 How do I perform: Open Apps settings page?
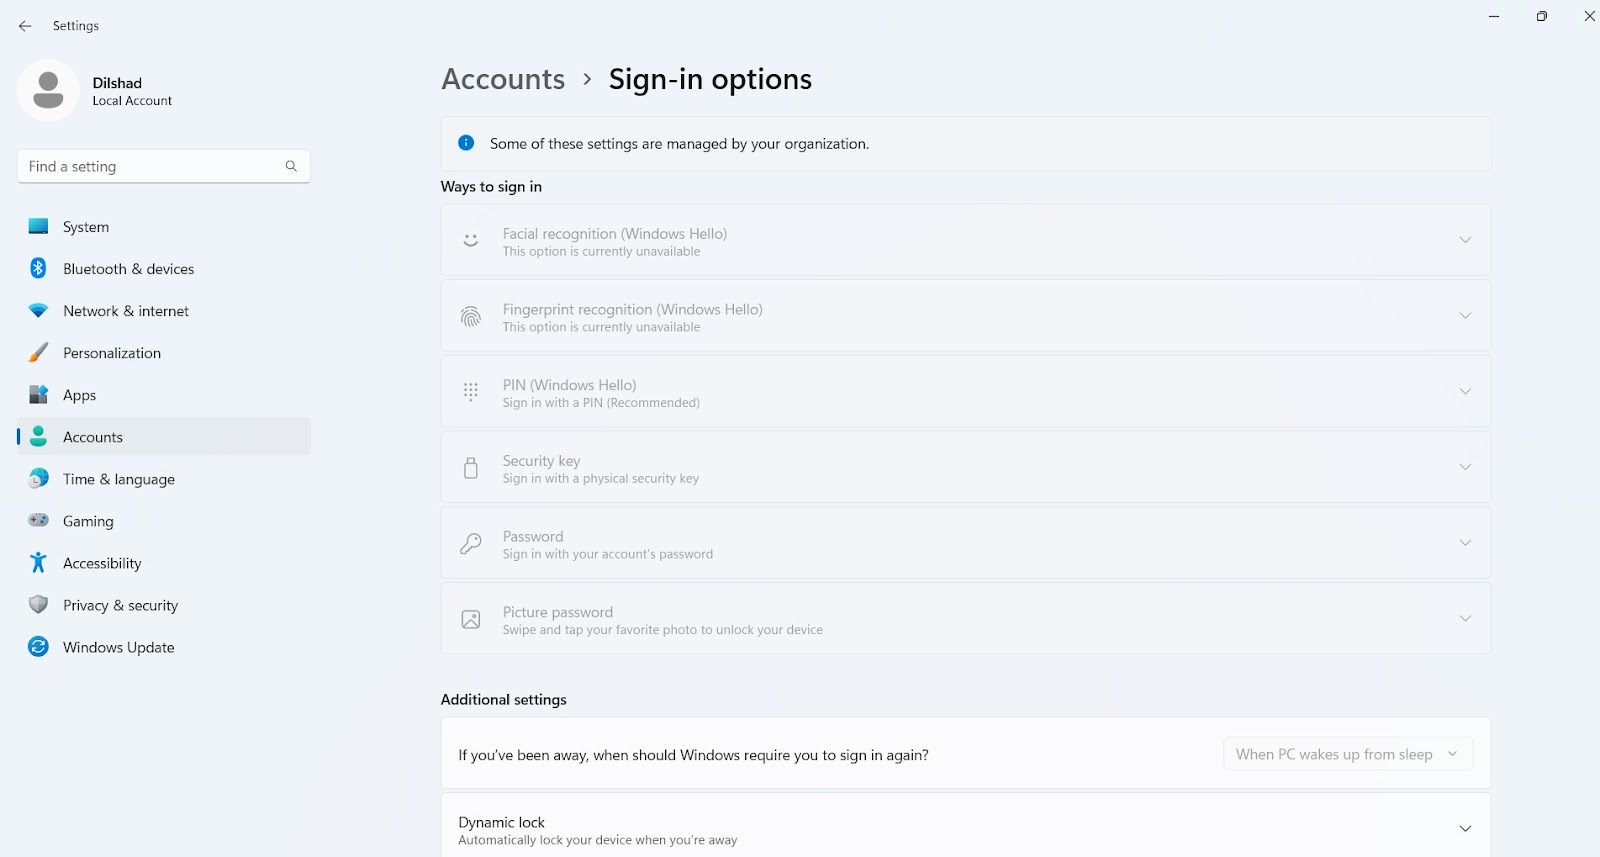click(79, 395)
